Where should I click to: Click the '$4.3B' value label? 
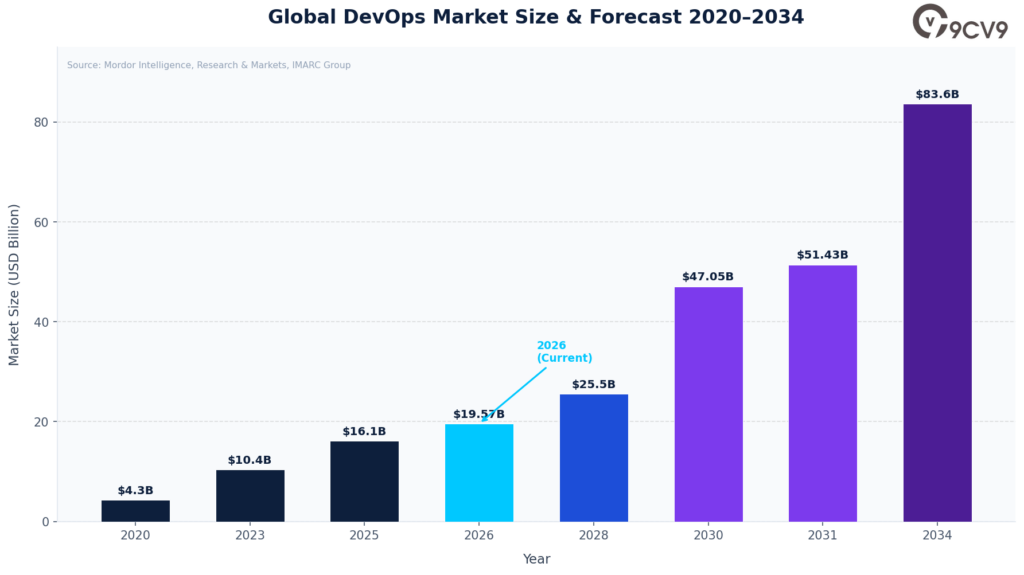[x=135, y=490]
